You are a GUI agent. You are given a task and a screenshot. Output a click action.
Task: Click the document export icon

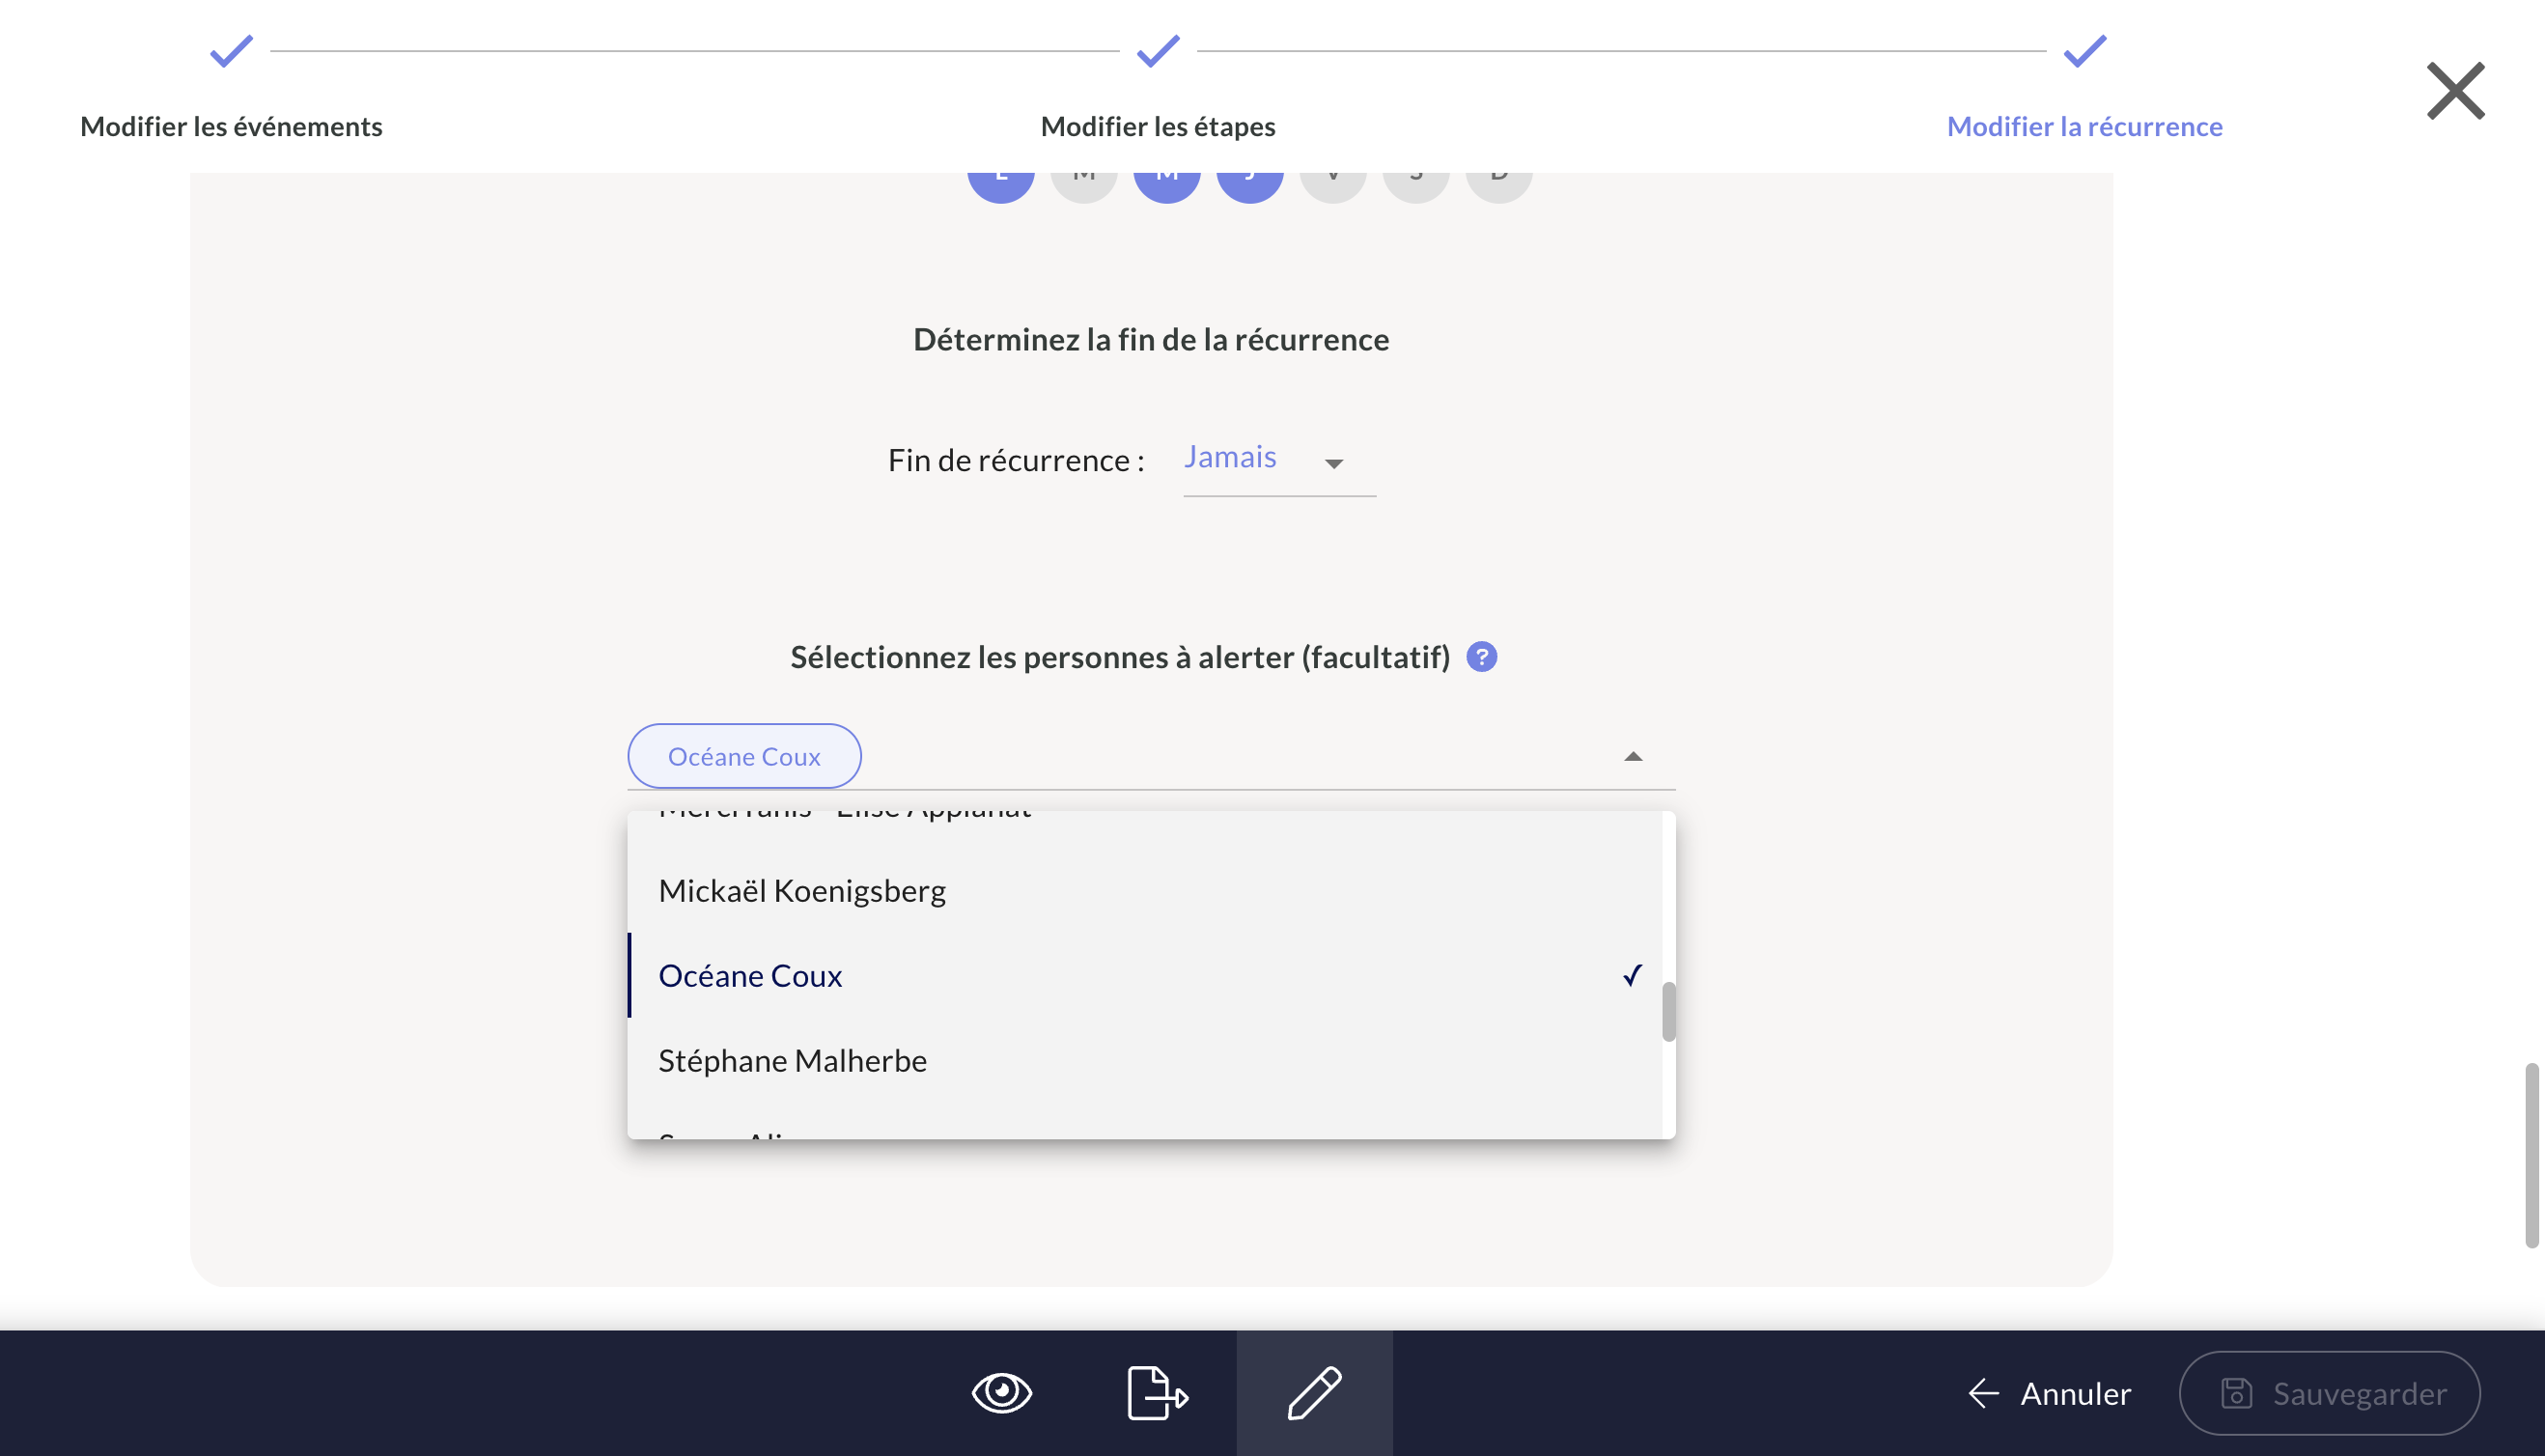1157,1392
